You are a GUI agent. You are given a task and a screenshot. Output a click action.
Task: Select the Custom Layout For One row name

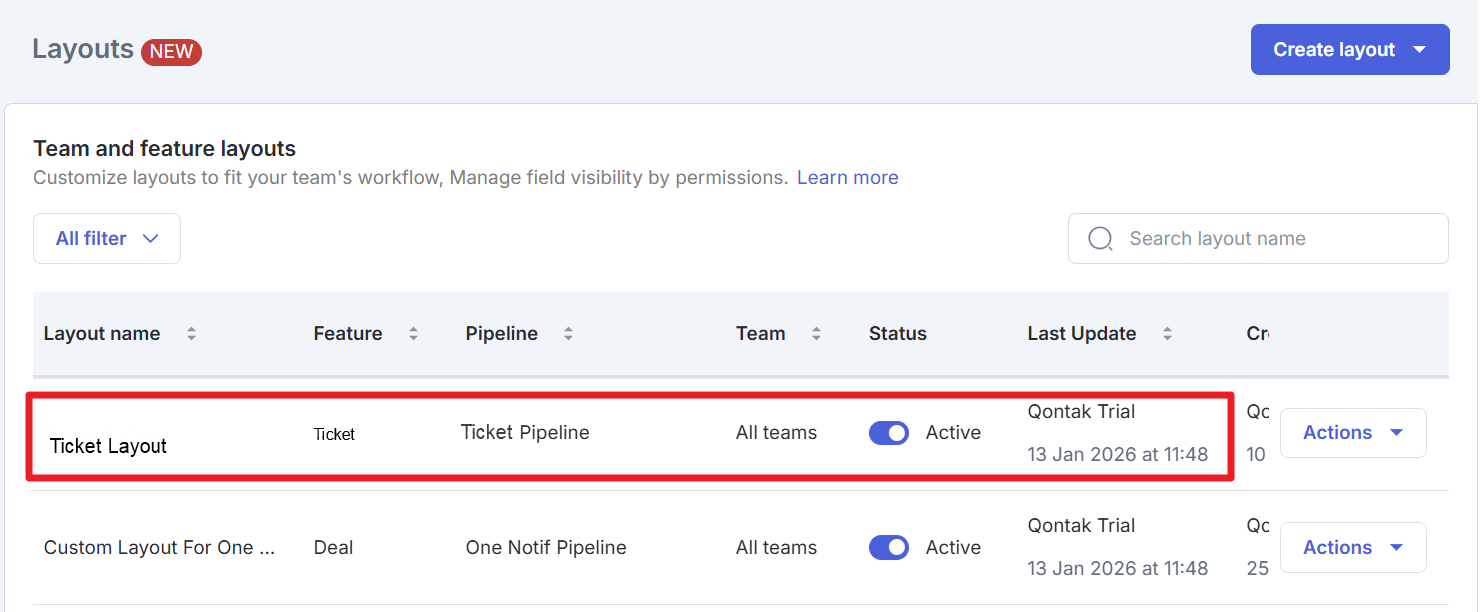coord(159,548)
